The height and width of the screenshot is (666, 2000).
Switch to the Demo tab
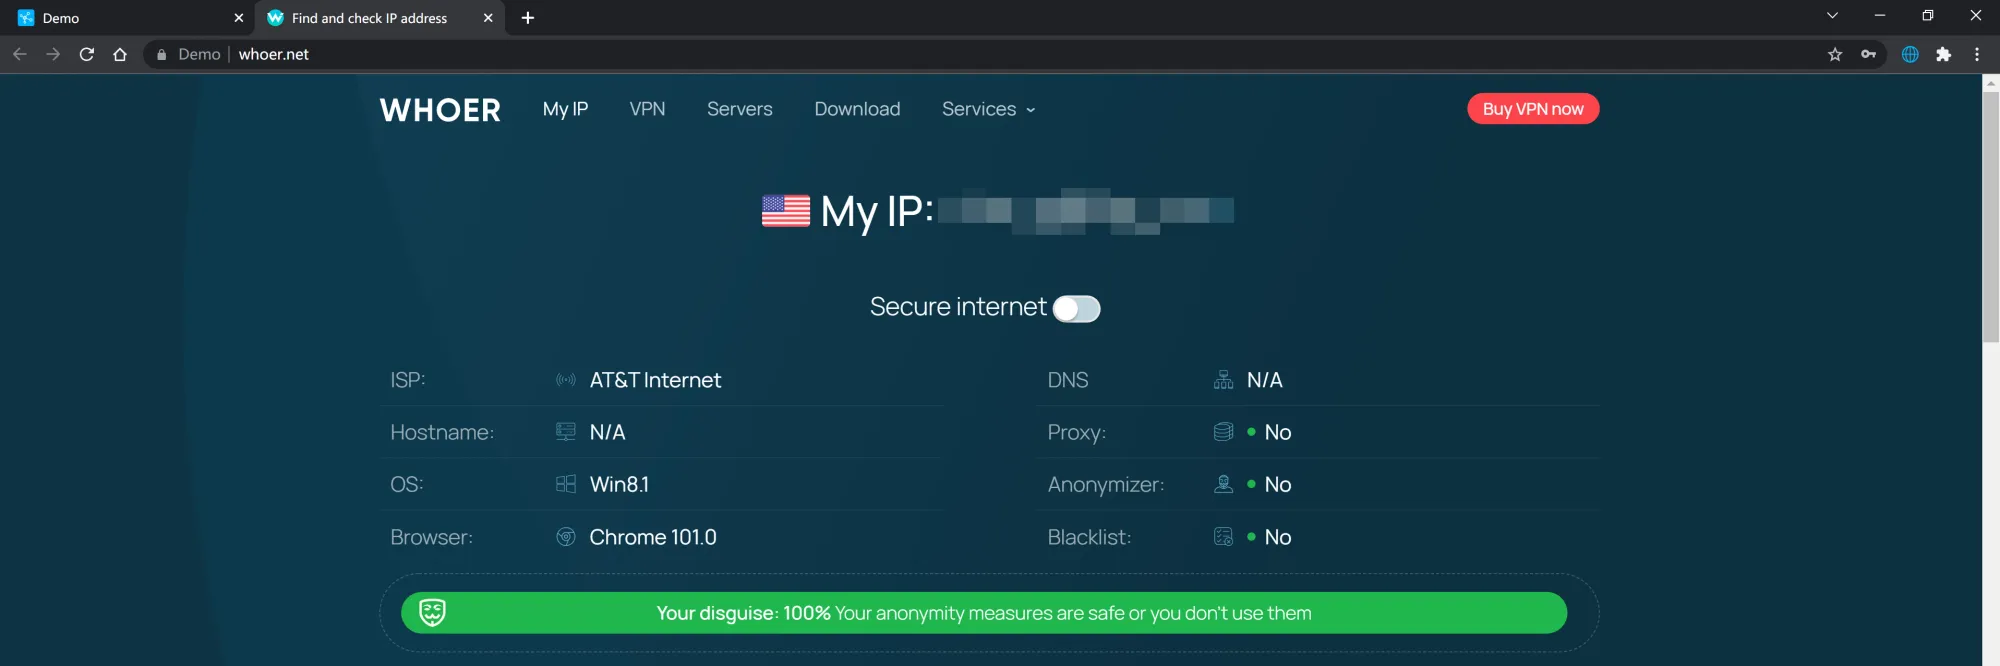click(120, 17)
